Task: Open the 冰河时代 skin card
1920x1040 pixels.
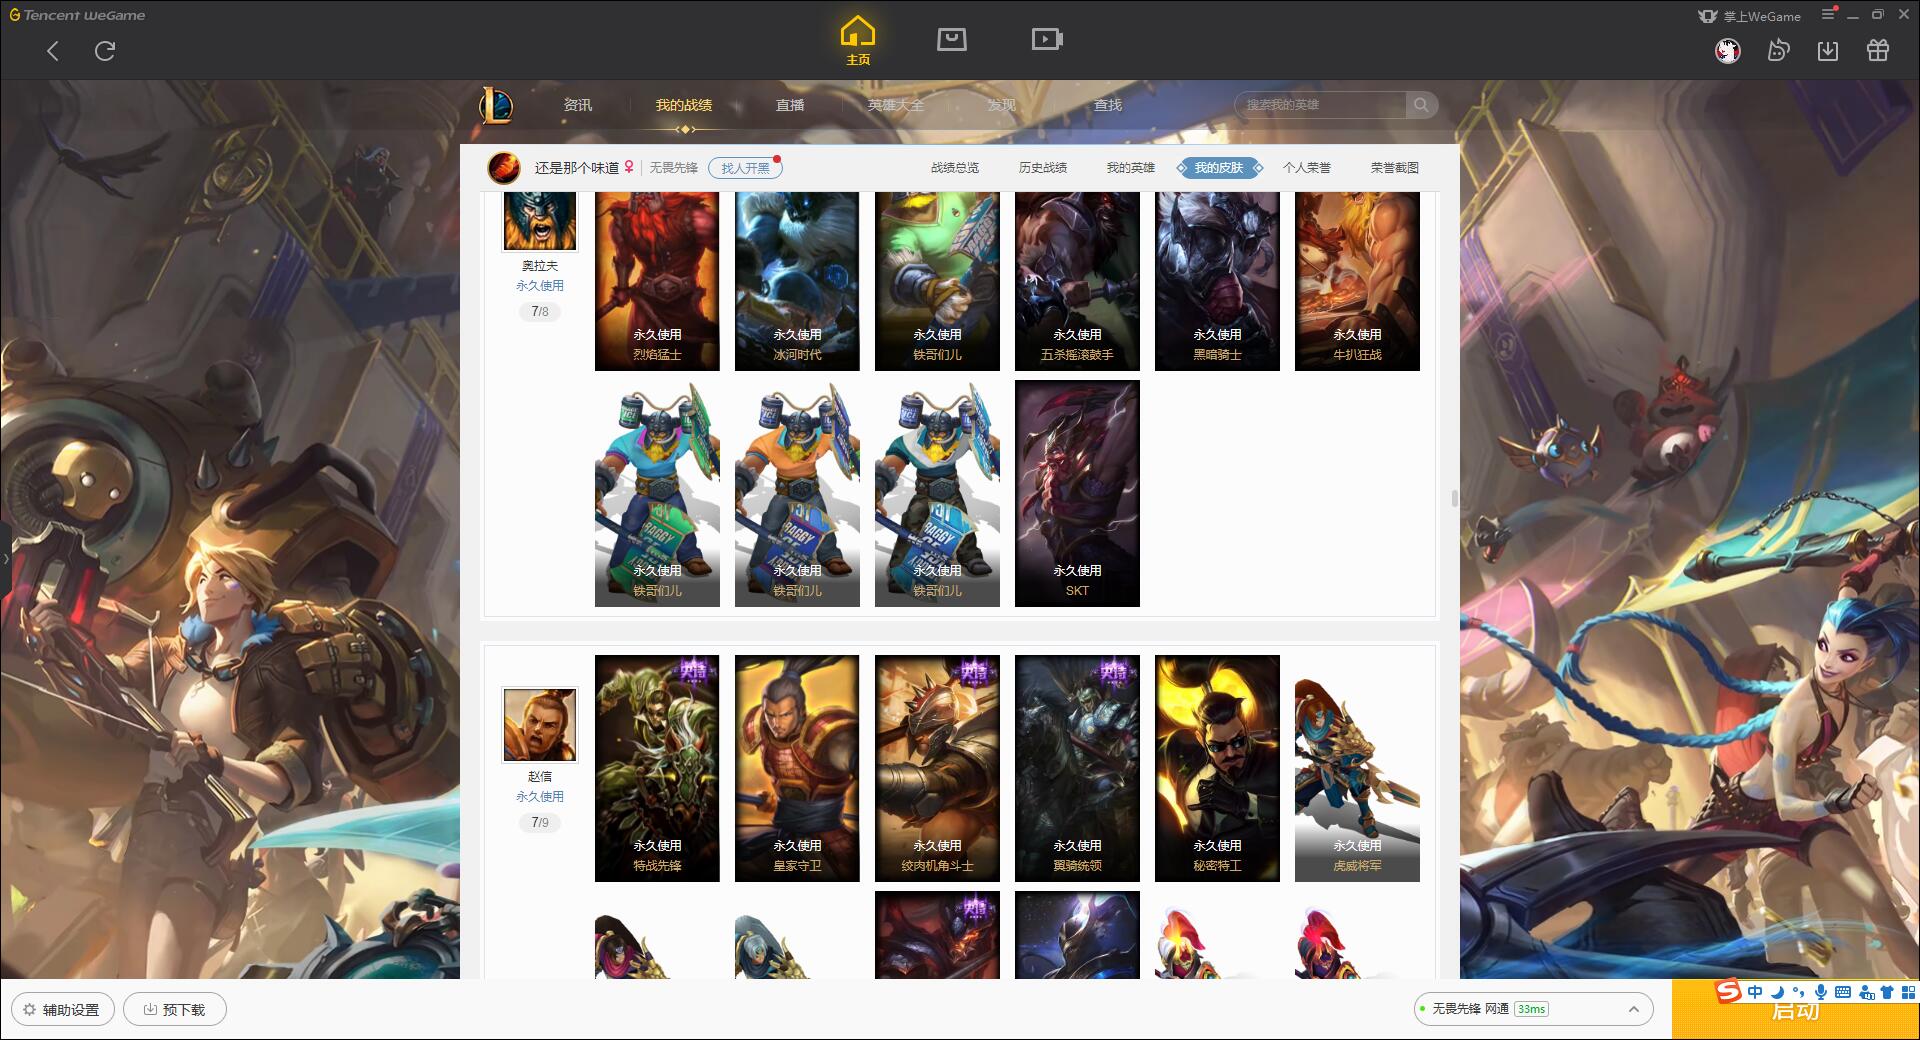Action: coord(797,281)
